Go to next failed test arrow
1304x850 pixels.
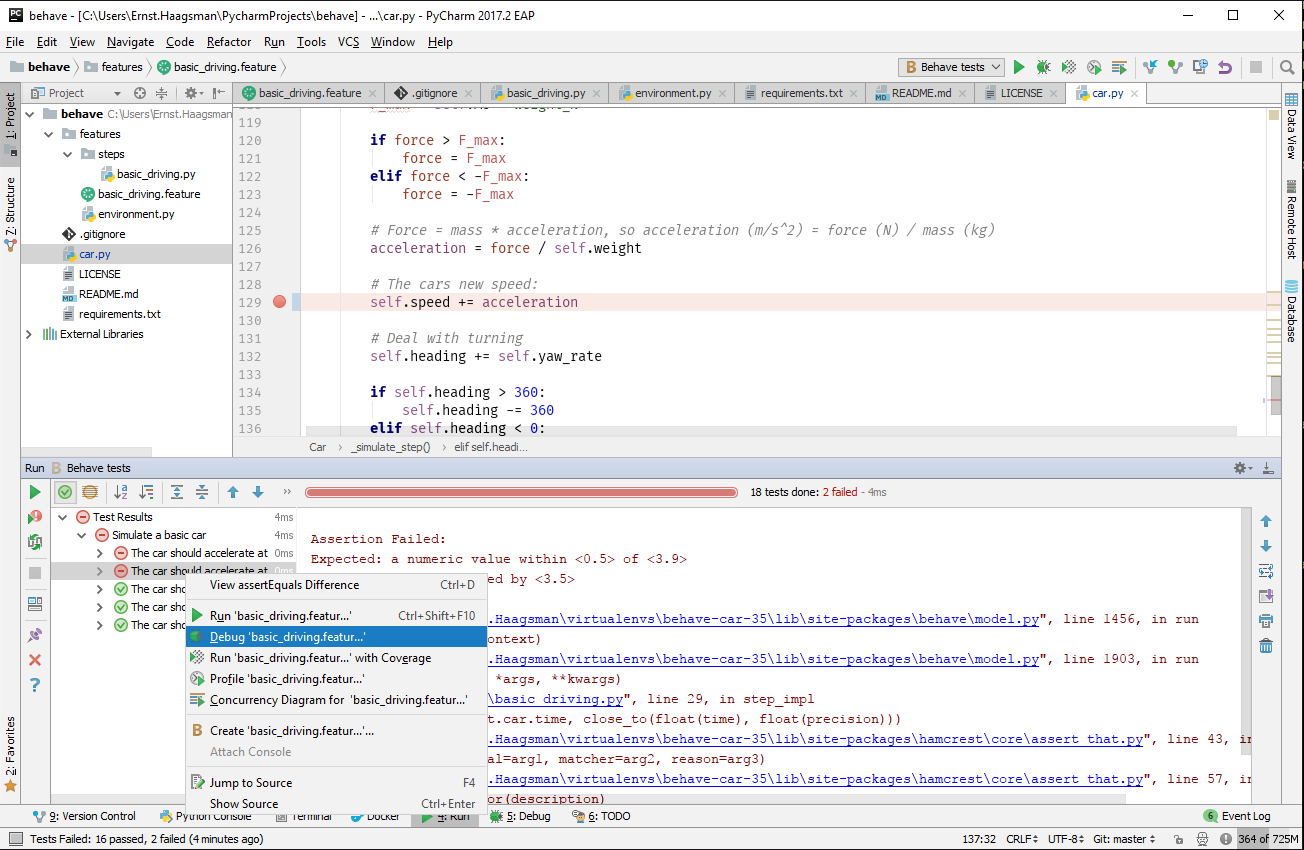[258, 492]
